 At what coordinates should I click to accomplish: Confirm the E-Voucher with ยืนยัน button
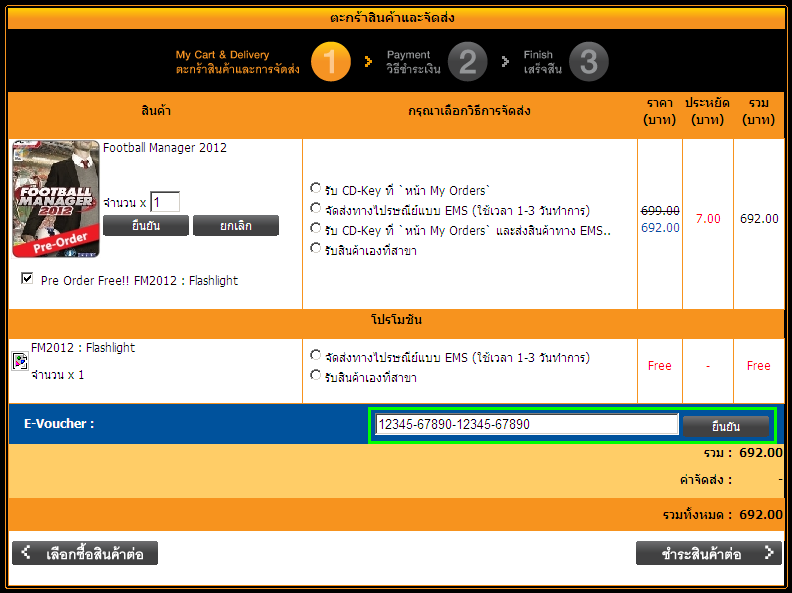point(726,426)
